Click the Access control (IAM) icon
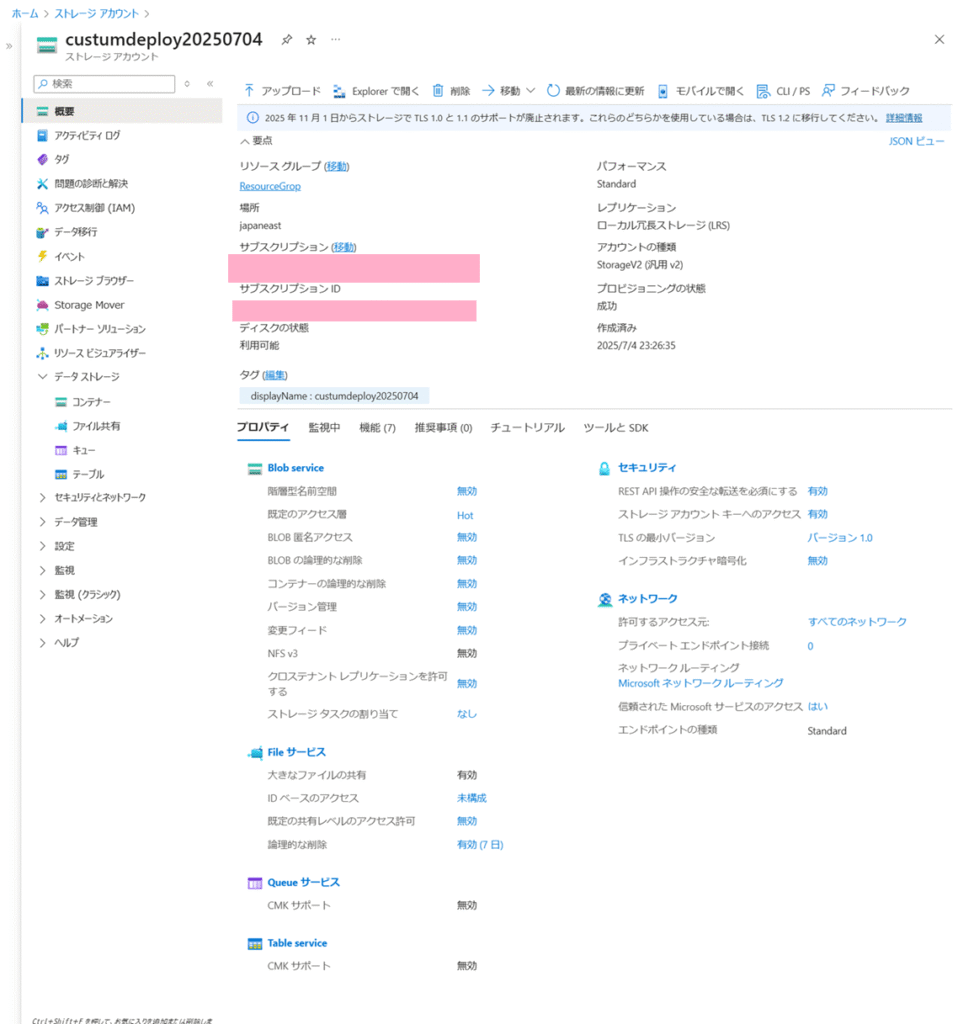This screenshot has width=958, height=1024. (x=42, y=208)
